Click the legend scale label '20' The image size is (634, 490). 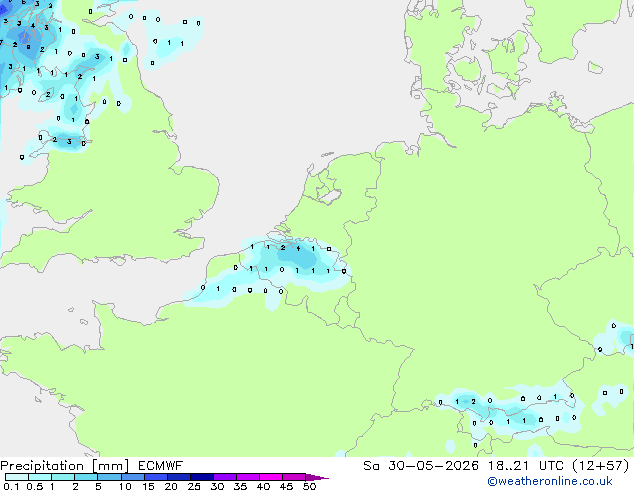171,486
